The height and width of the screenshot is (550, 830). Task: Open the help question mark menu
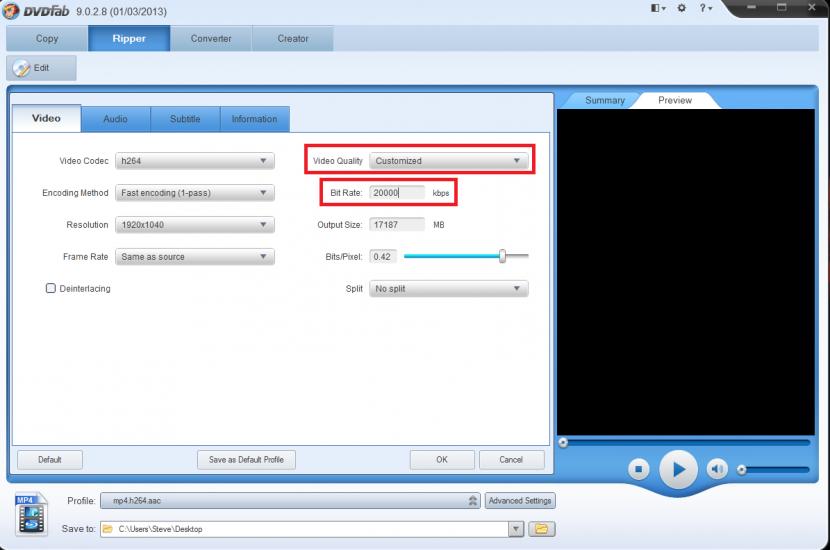(706, 8)
